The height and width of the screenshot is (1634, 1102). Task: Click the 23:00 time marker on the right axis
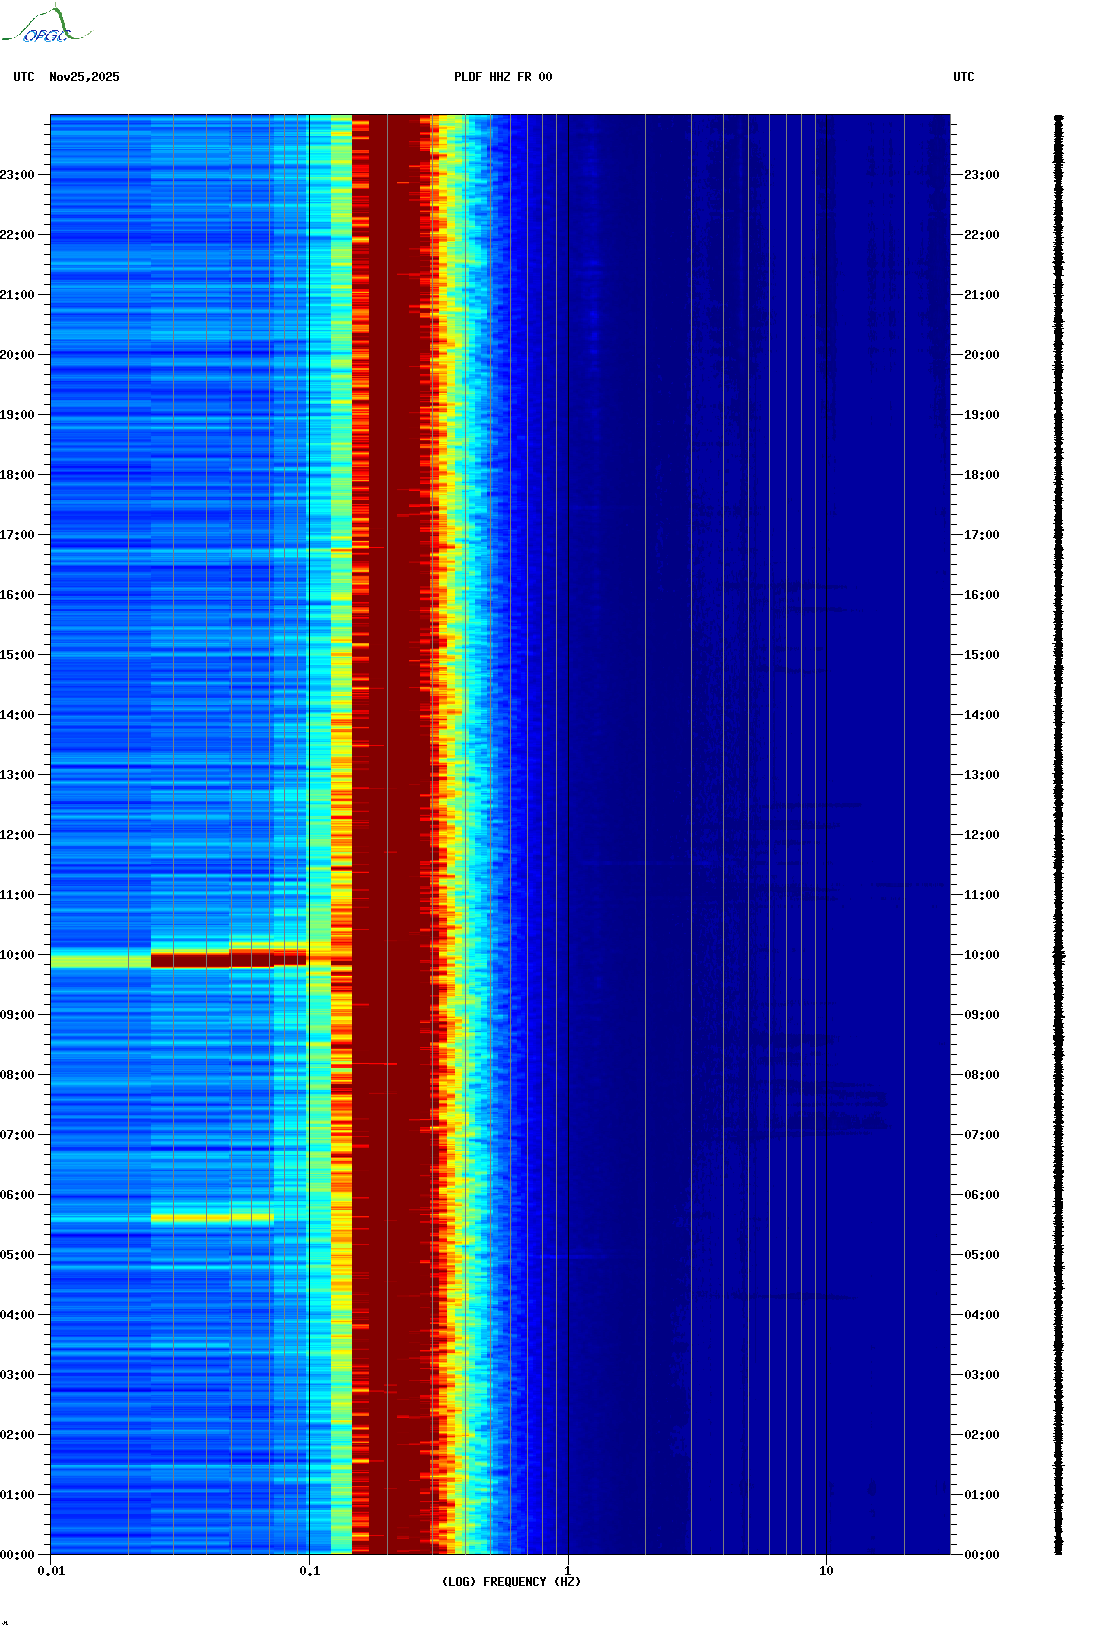point(981,175)
